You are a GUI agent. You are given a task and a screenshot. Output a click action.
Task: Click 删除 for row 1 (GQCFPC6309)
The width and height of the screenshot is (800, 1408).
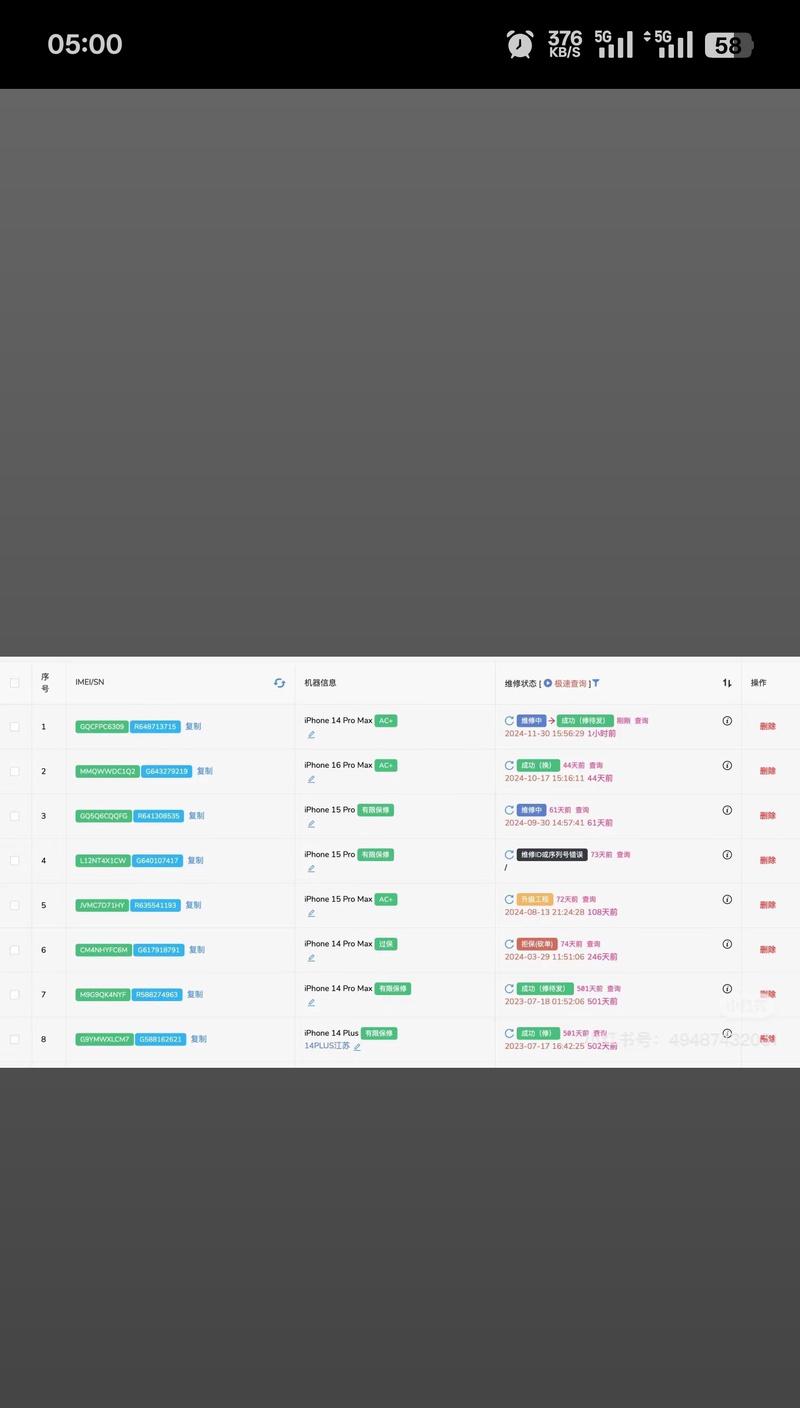click(x=767, y=727)
